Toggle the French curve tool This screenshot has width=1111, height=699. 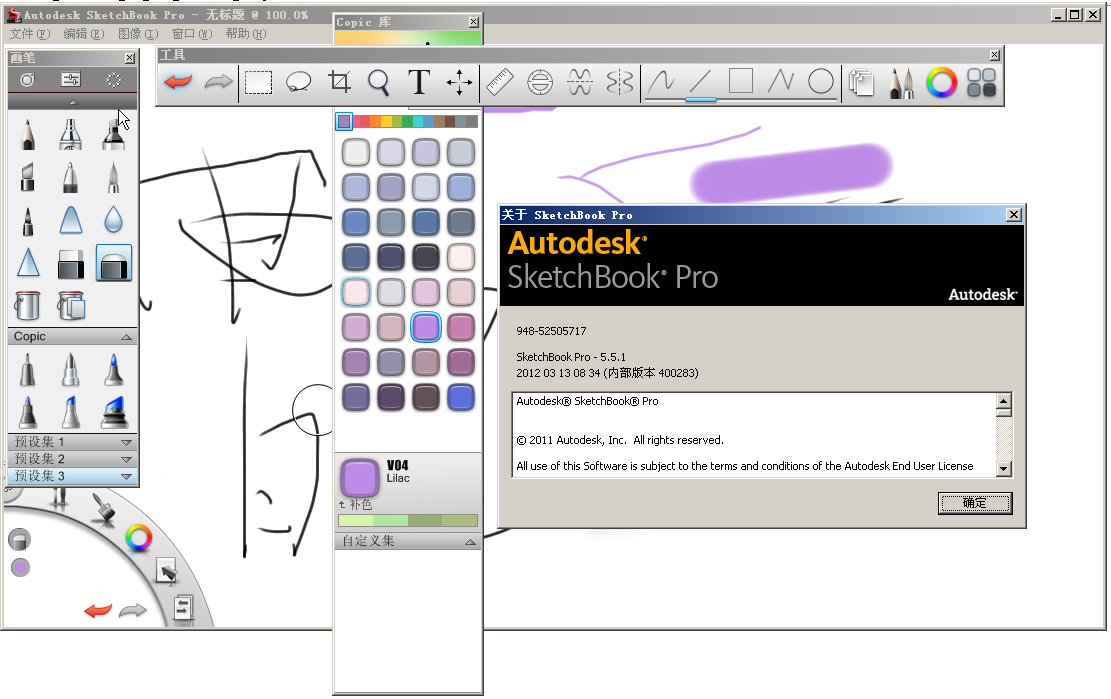[x=580, y=82]
